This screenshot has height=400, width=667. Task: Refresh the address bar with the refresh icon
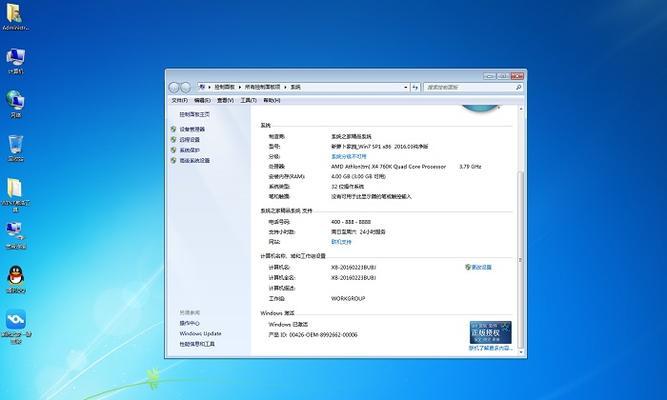click(415, 87)
